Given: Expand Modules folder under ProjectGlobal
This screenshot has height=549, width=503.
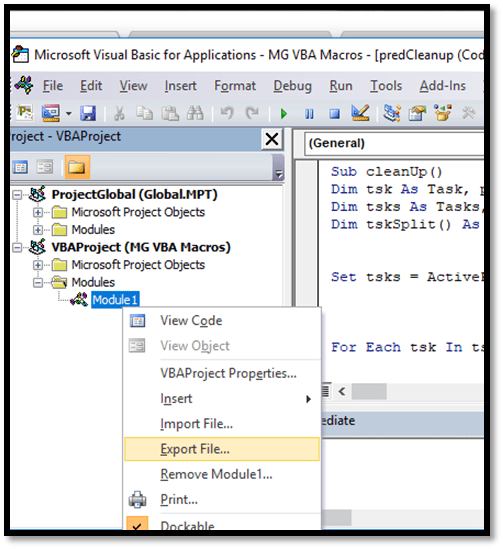Looking at the screenshot, I should click(37, 230).
